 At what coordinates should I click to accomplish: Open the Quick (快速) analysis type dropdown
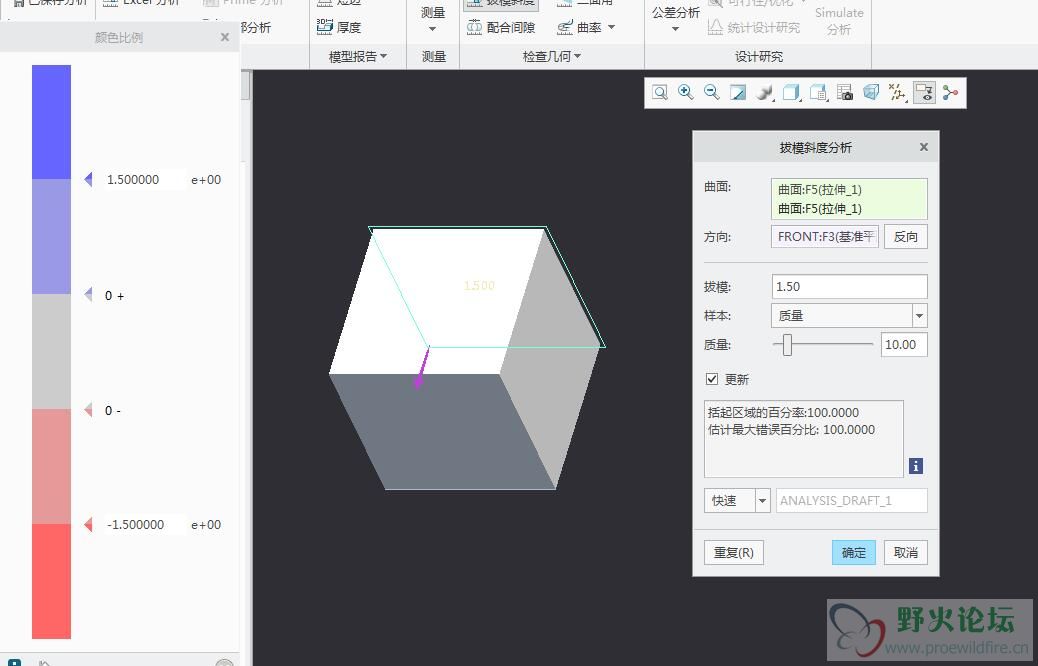762,500
